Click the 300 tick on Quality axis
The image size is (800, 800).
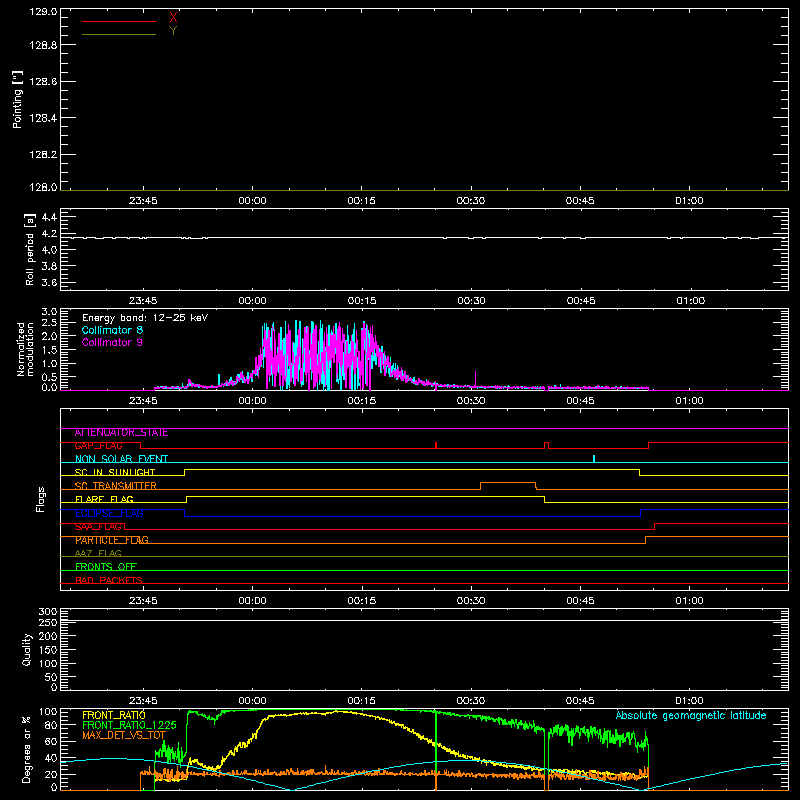(48, 612)
